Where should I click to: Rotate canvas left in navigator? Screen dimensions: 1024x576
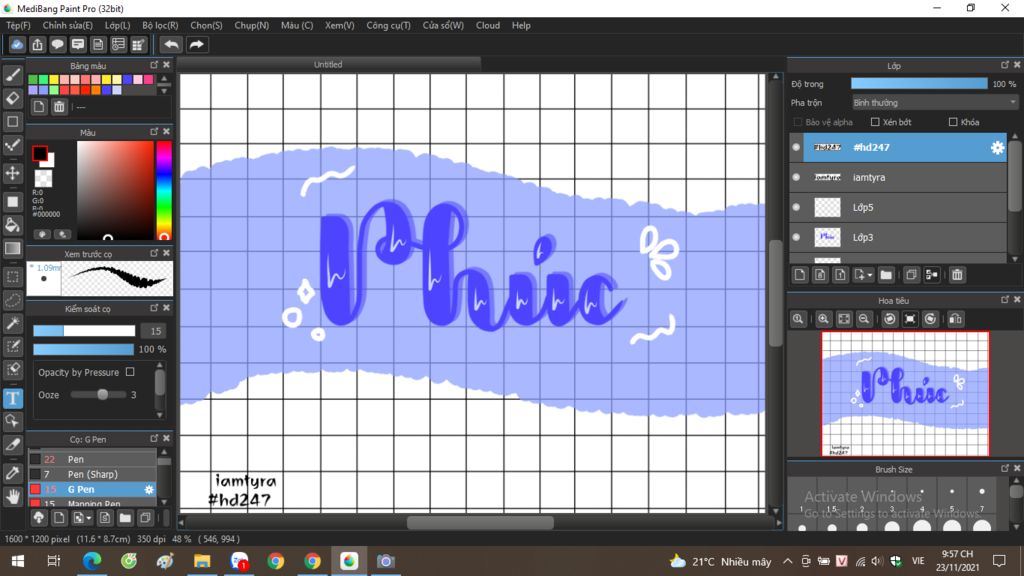[x=889, y=319]
